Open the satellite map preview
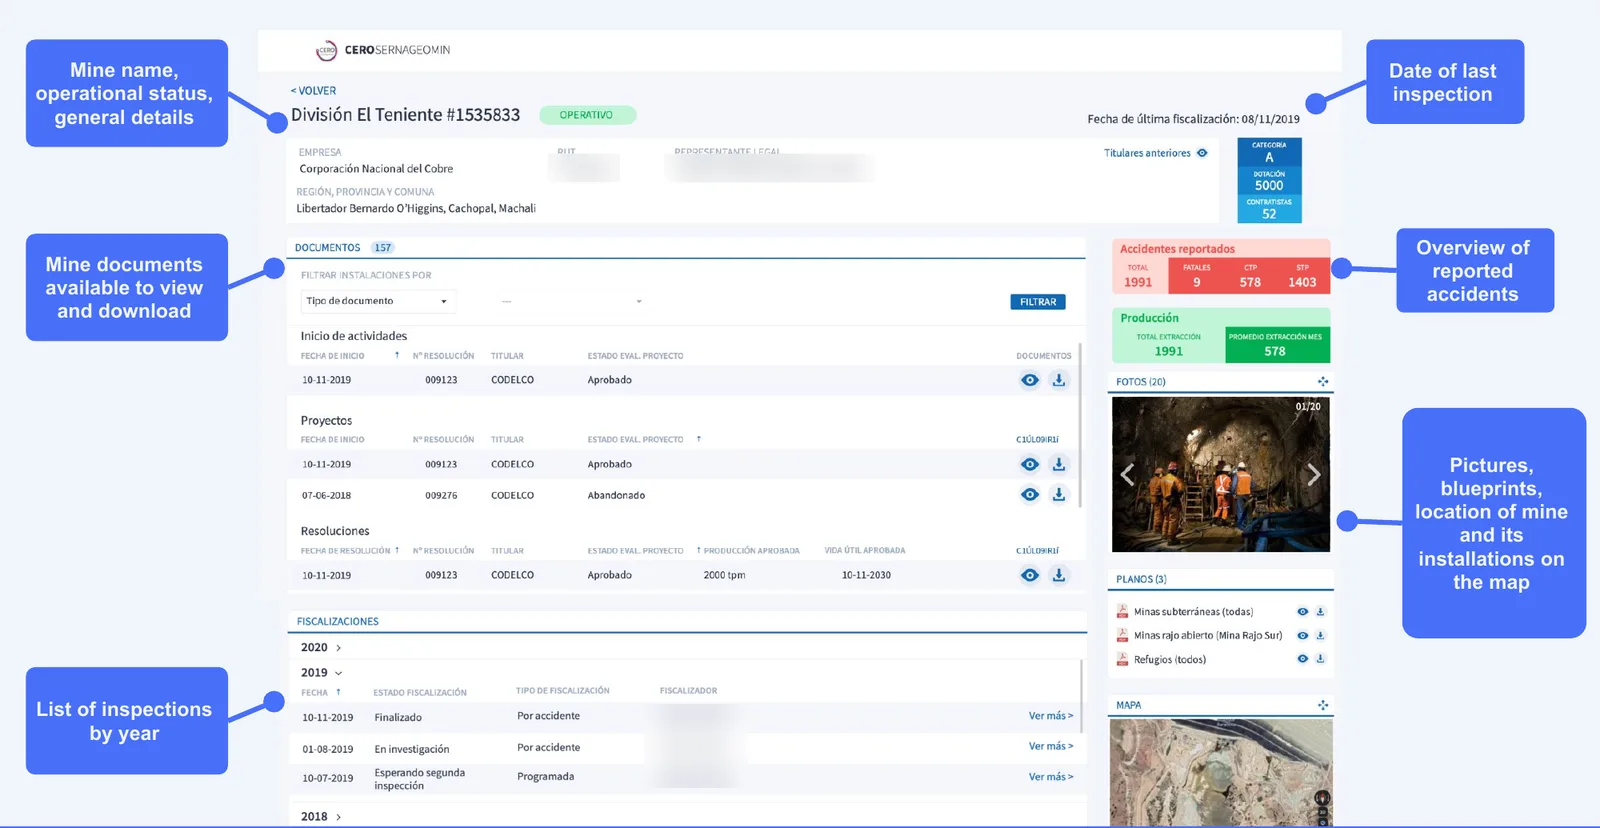1600x828 pixels. click(1221, 773)
